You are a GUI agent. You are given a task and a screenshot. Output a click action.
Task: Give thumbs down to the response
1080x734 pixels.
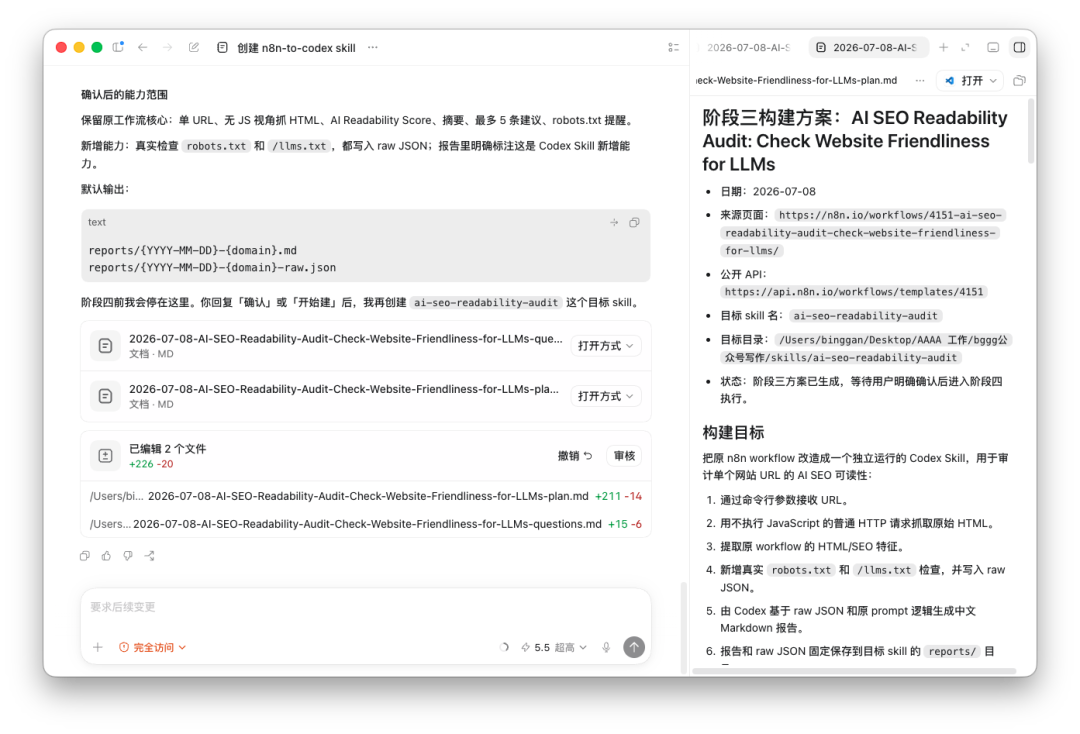[128, 556]
